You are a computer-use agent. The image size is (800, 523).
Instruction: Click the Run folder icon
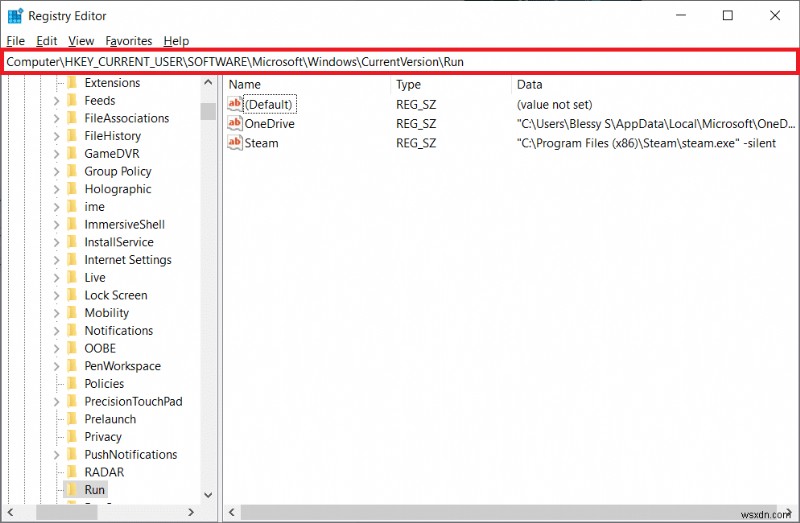tap(72, 490)
